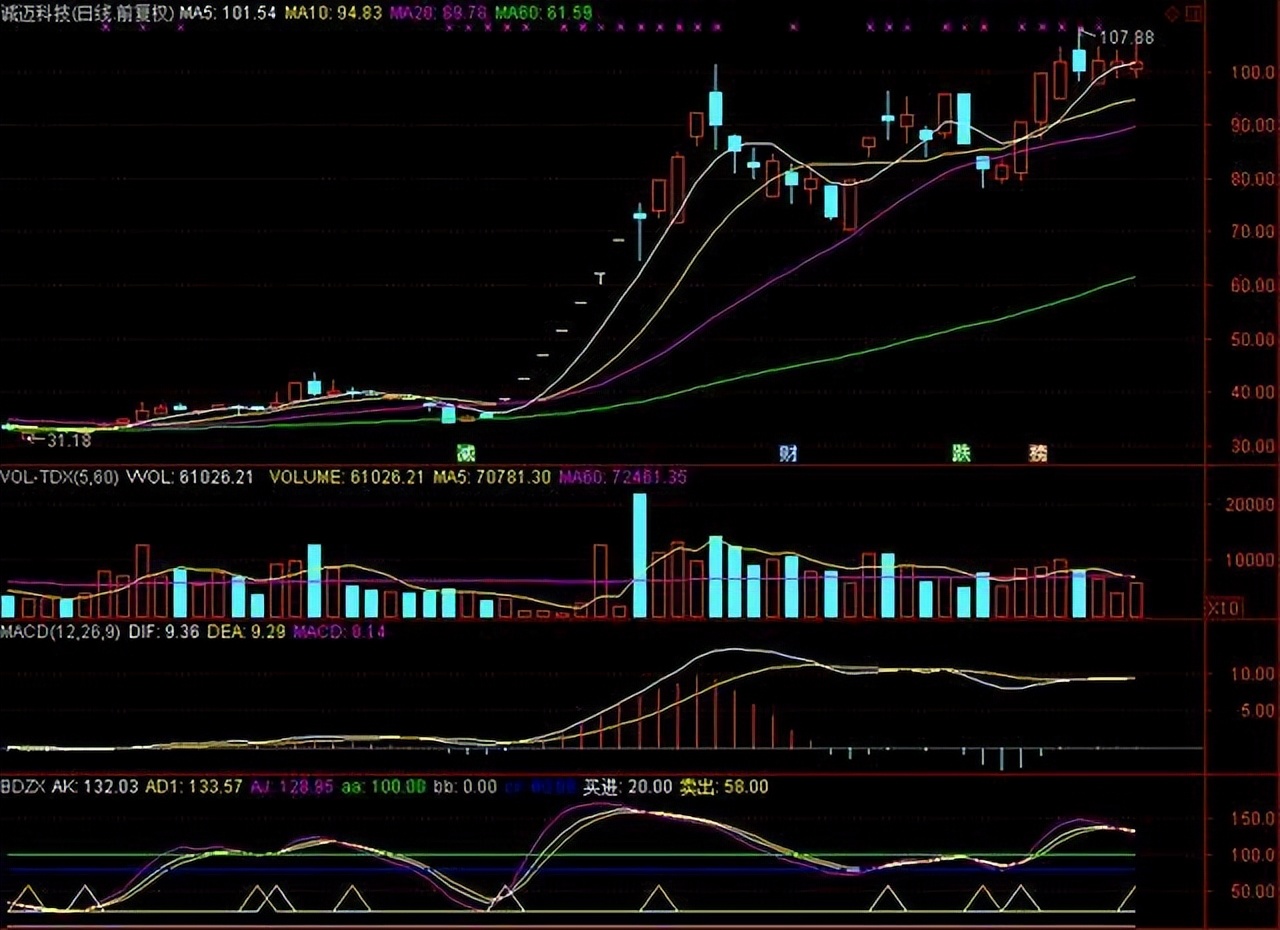Select the 买进: 20.00 label

[628, 787]
